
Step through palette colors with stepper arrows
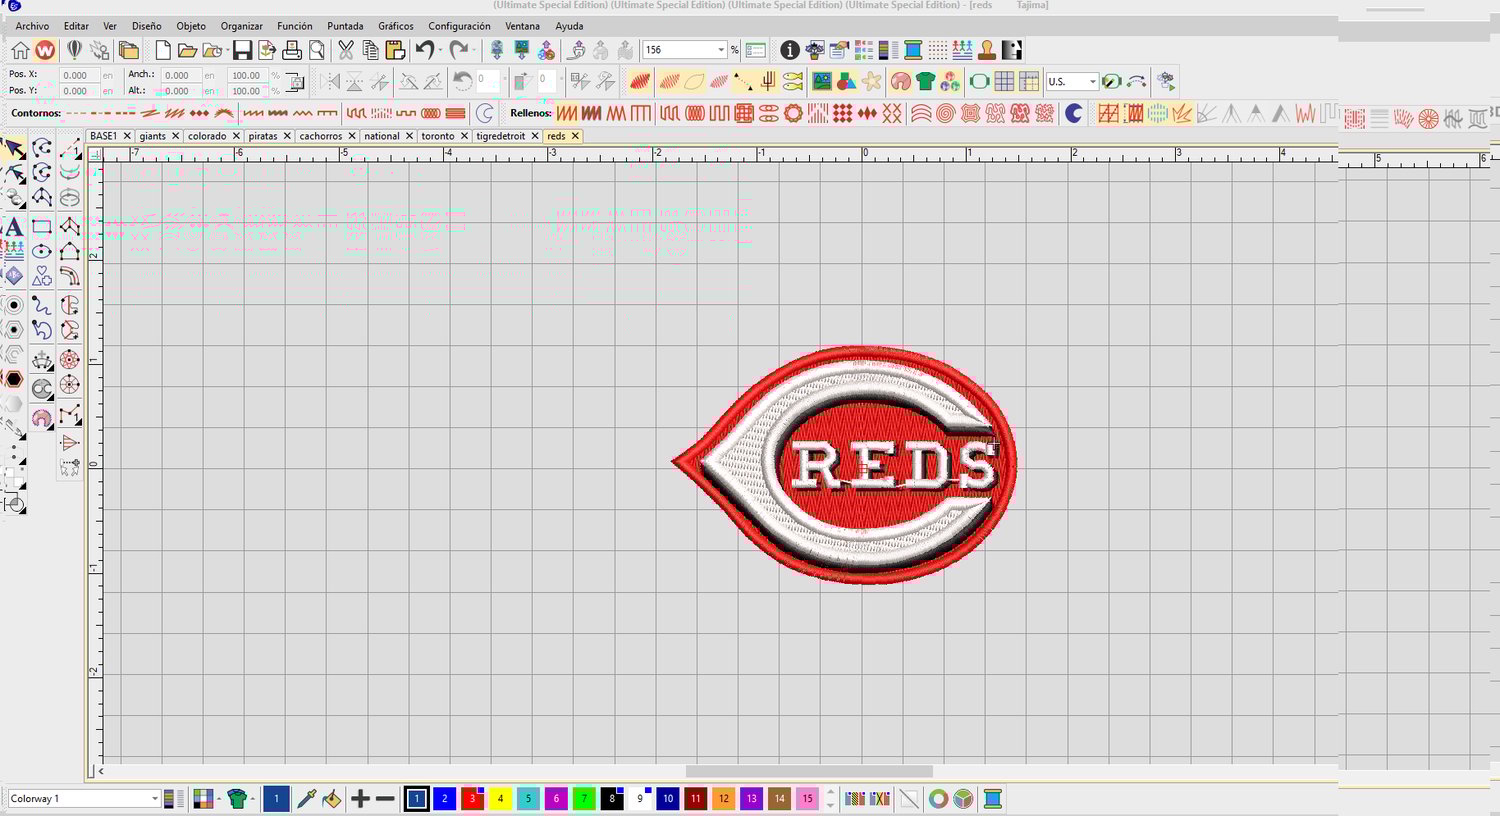[x=830, y=799]
